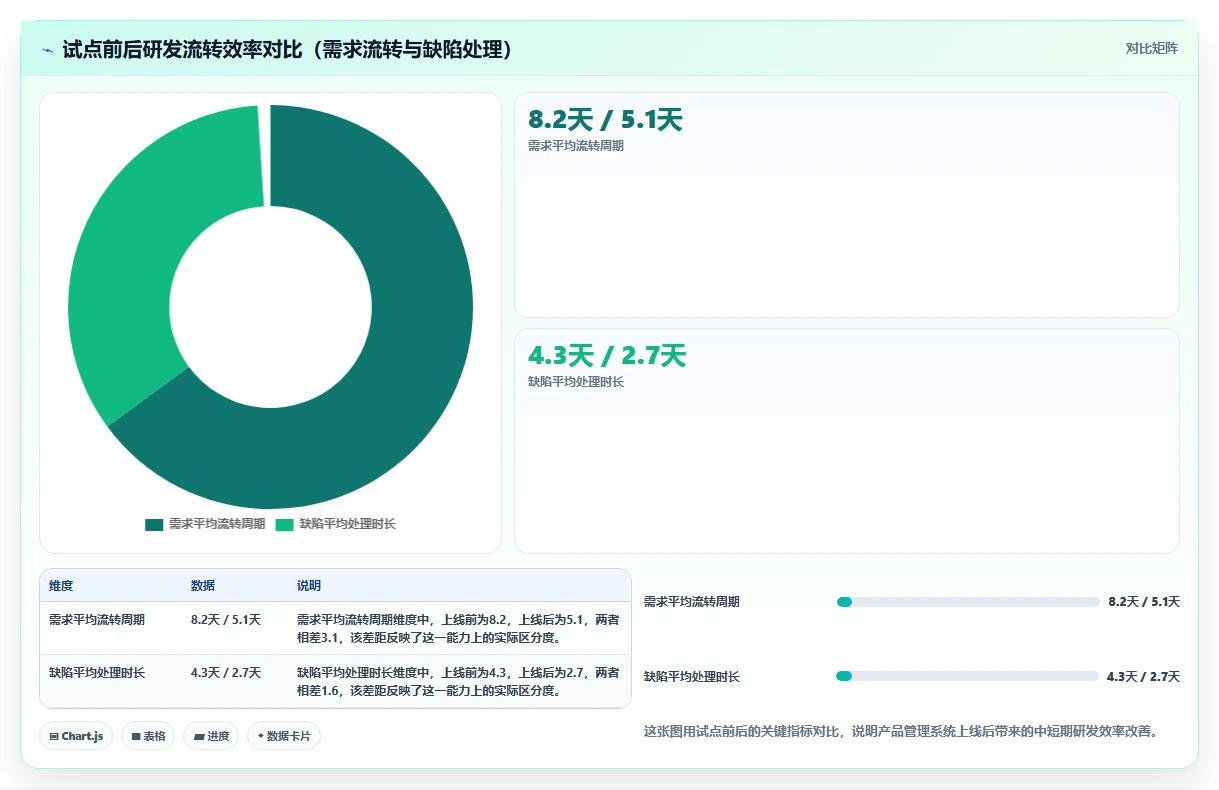Click the lightning icon beside the title
This screenshot has height=790, width=1219.
[48, 50]
